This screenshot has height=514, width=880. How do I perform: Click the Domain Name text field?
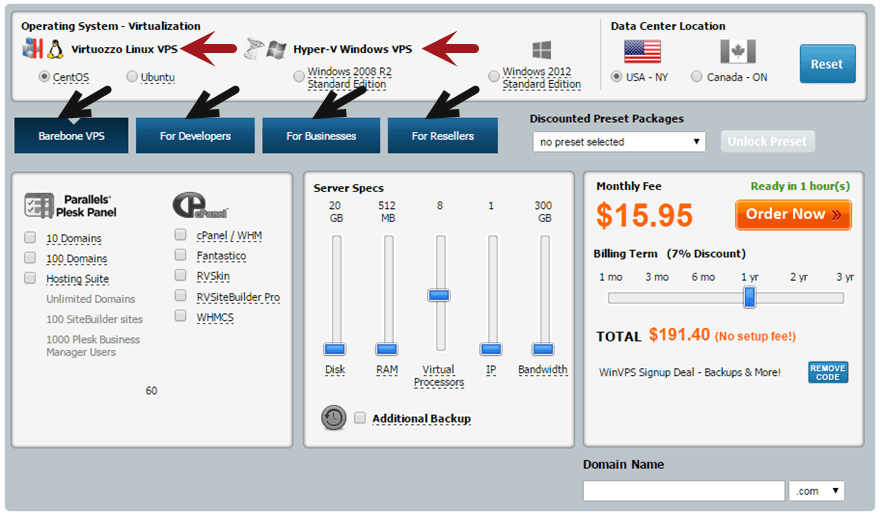(684, 491)
